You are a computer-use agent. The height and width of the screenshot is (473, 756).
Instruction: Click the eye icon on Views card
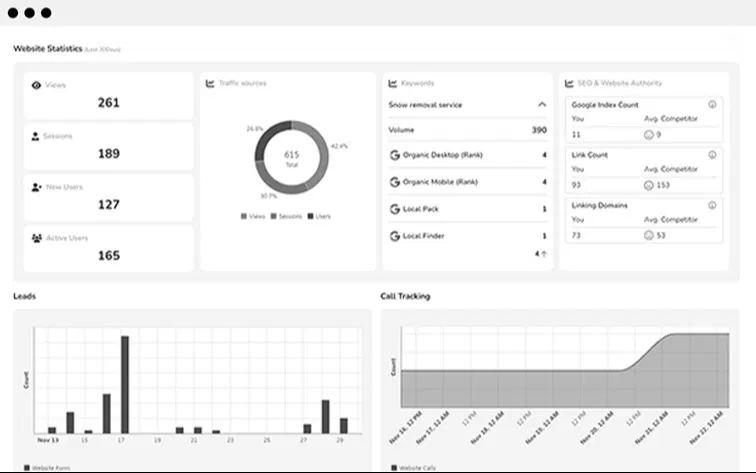pos(36,86)
